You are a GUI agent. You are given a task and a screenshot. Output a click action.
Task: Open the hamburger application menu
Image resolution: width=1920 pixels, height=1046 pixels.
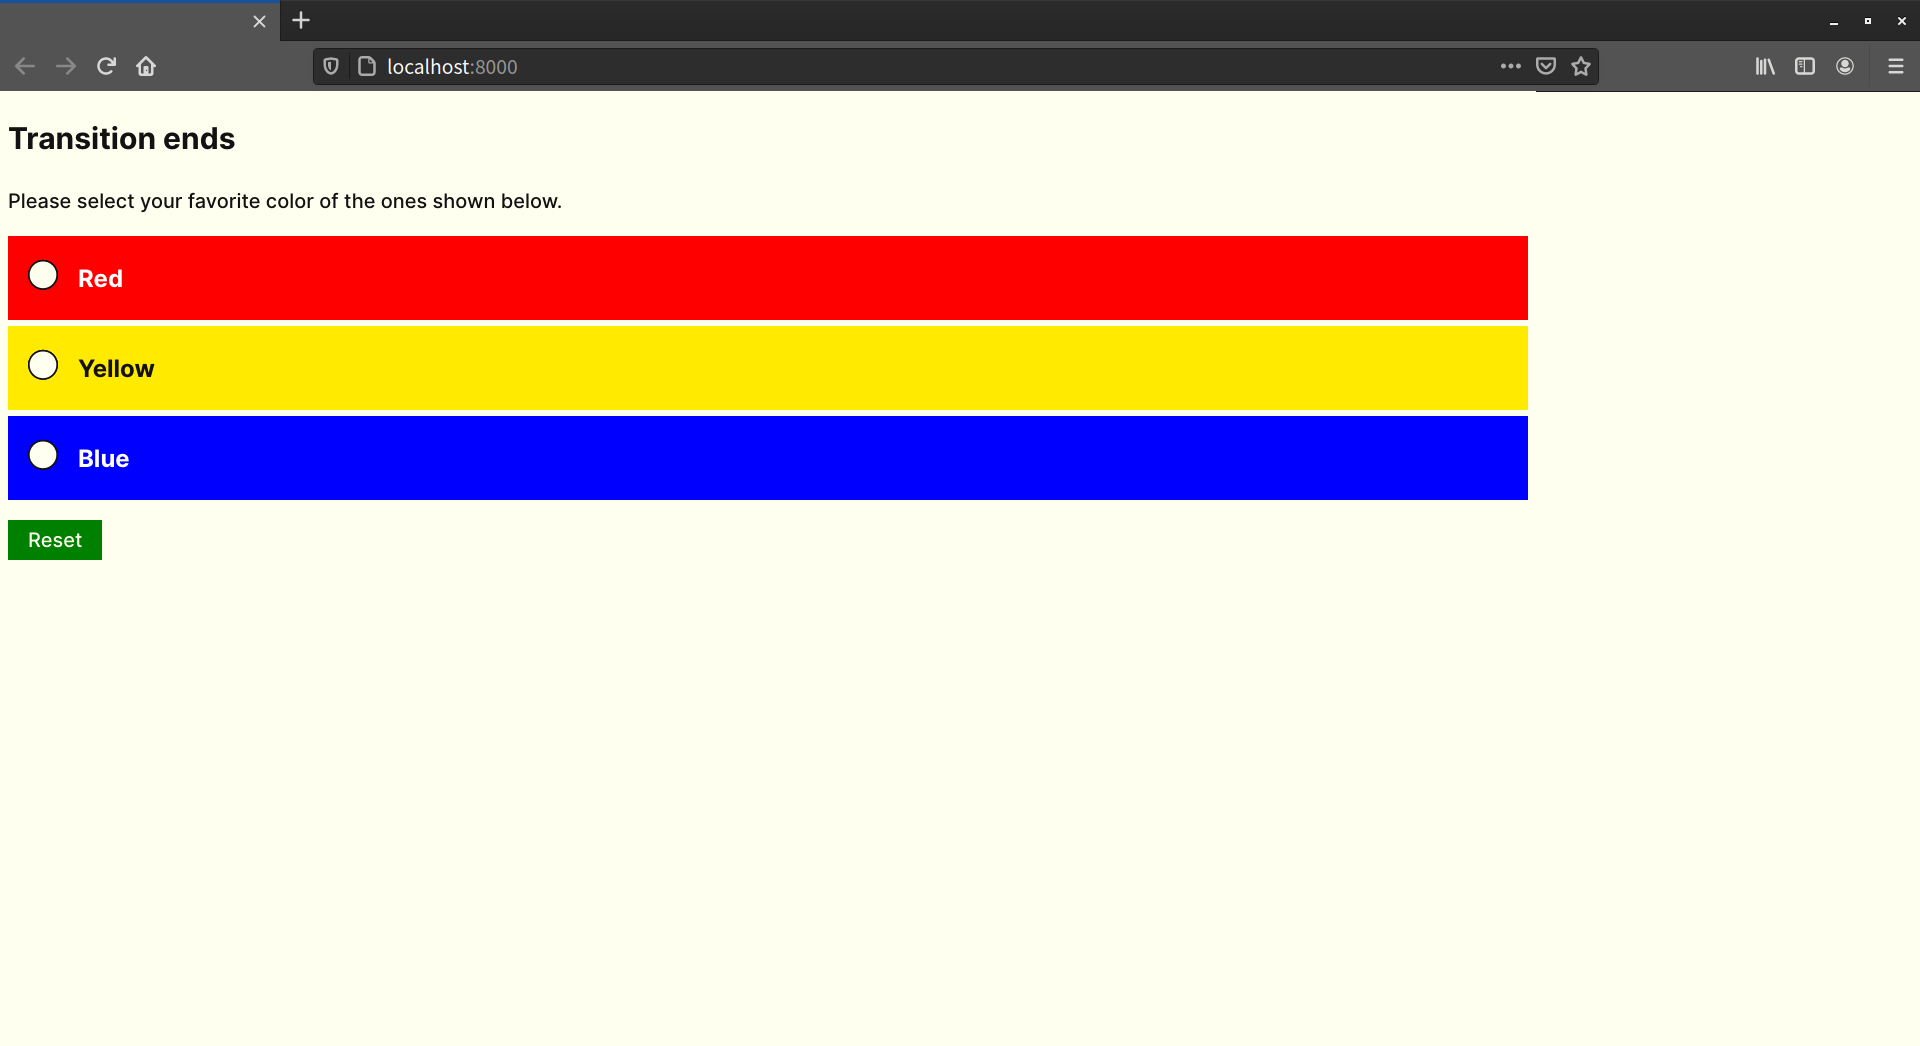pos(1895,67)
